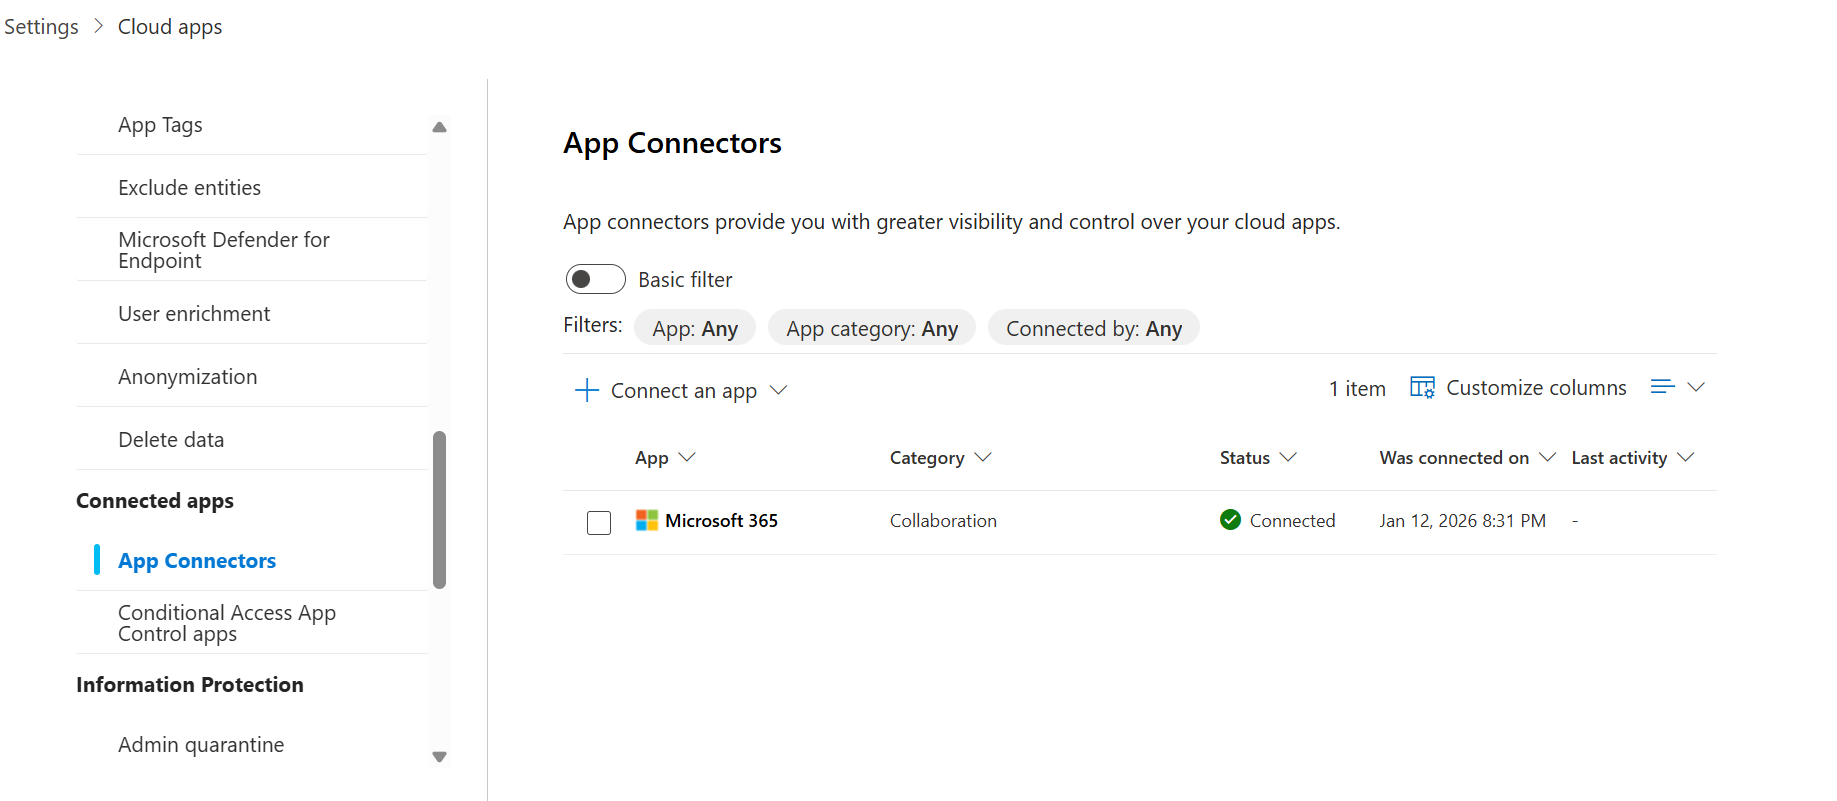Click Cloud apps breadcrumb
The height and width of the screenshot is (801, 1837).
click(x=170, y=26)
